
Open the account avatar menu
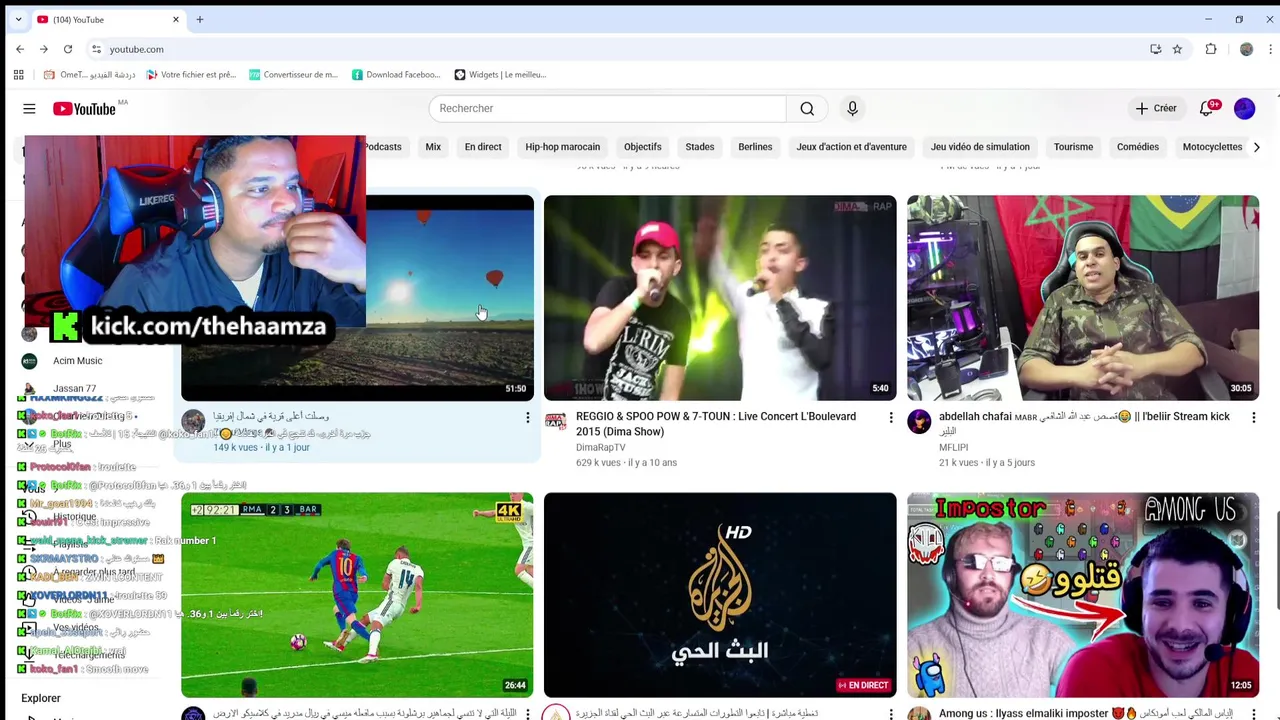[1244, 108]
